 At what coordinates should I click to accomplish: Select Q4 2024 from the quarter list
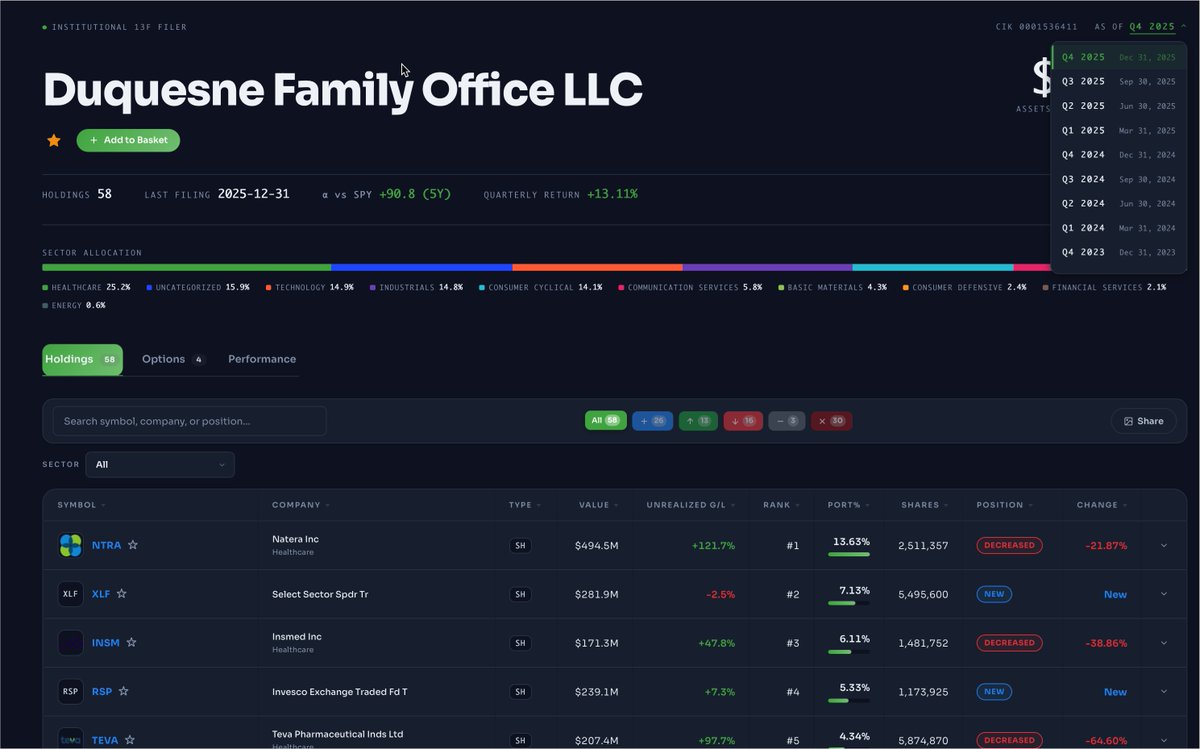click(1118, 155)
